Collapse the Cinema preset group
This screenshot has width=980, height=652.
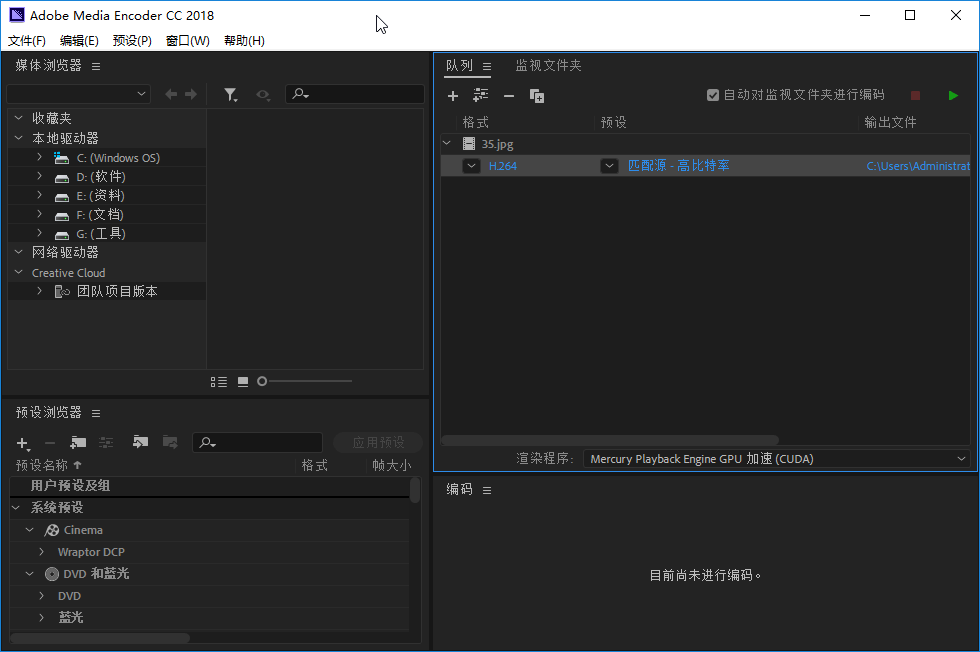(29, 529)
